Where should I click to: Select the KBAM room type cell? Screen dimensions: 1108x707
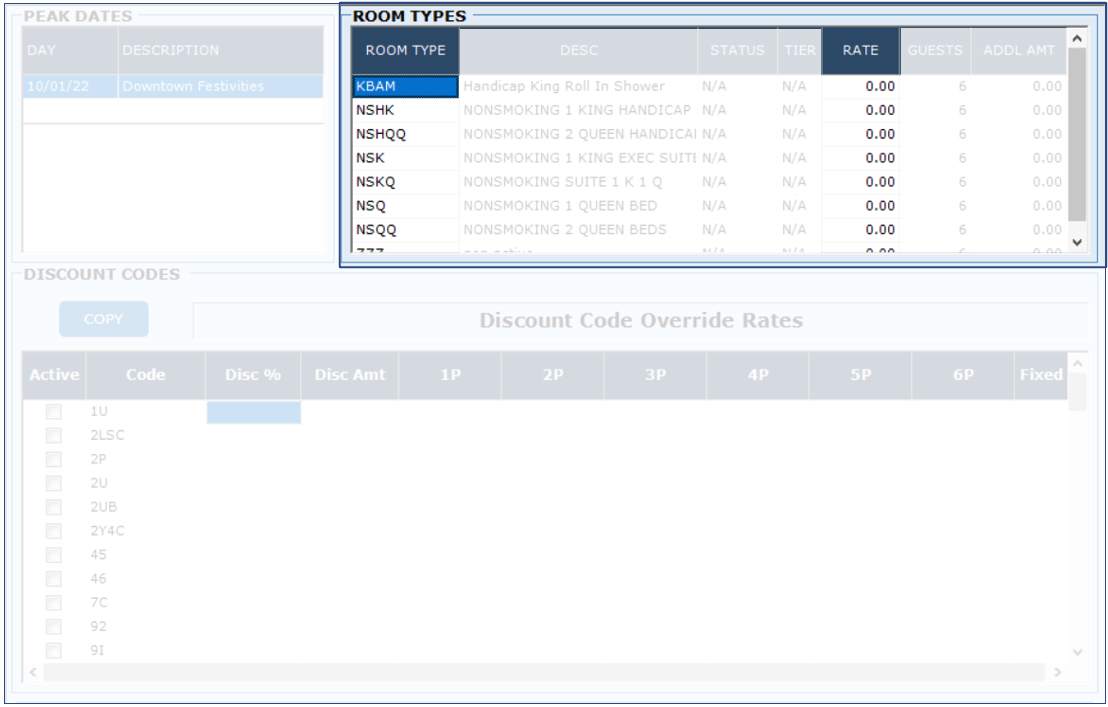(x=405, y=87)
